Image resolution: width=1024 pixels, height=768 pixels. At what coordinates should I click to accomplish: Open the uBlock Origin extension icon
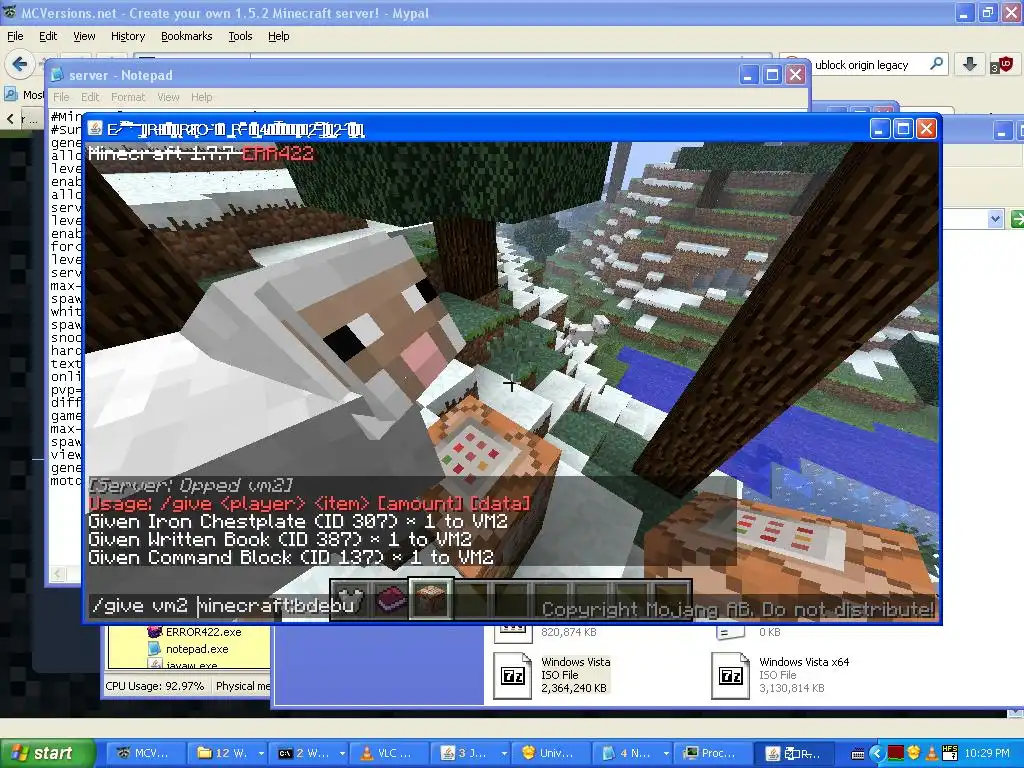(1002, 64)
